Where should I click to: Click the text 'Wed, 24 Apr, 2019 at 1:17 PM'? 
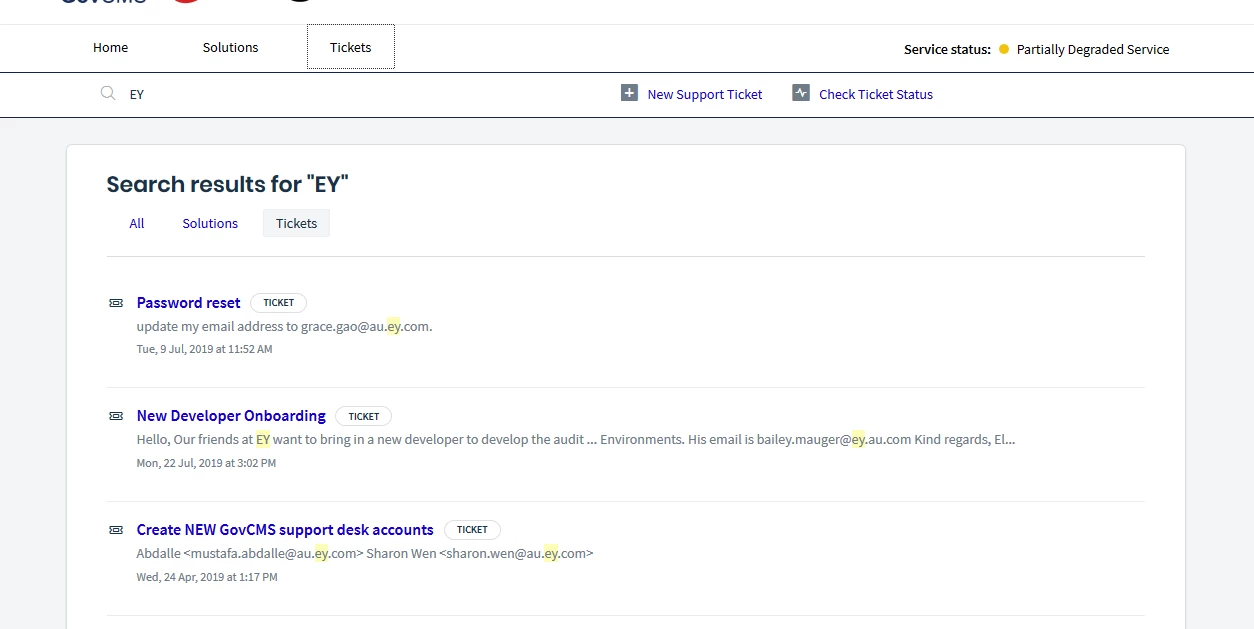click(207, 577)
